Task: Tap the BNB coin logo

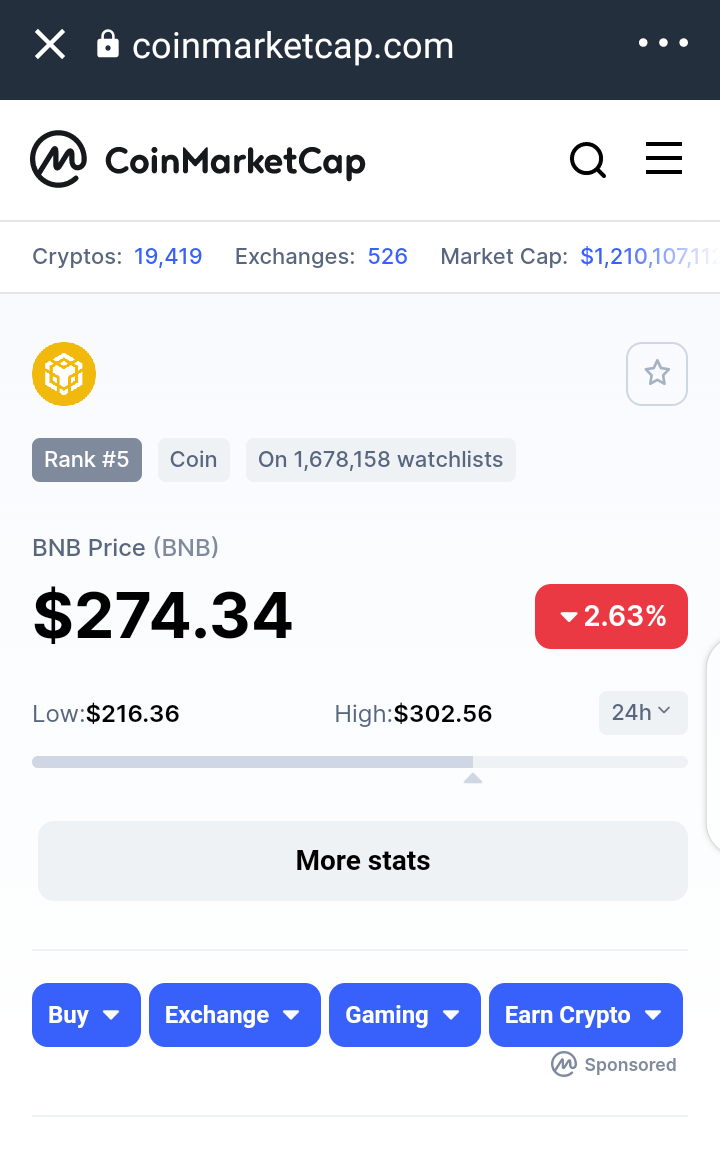Action: 64,374
